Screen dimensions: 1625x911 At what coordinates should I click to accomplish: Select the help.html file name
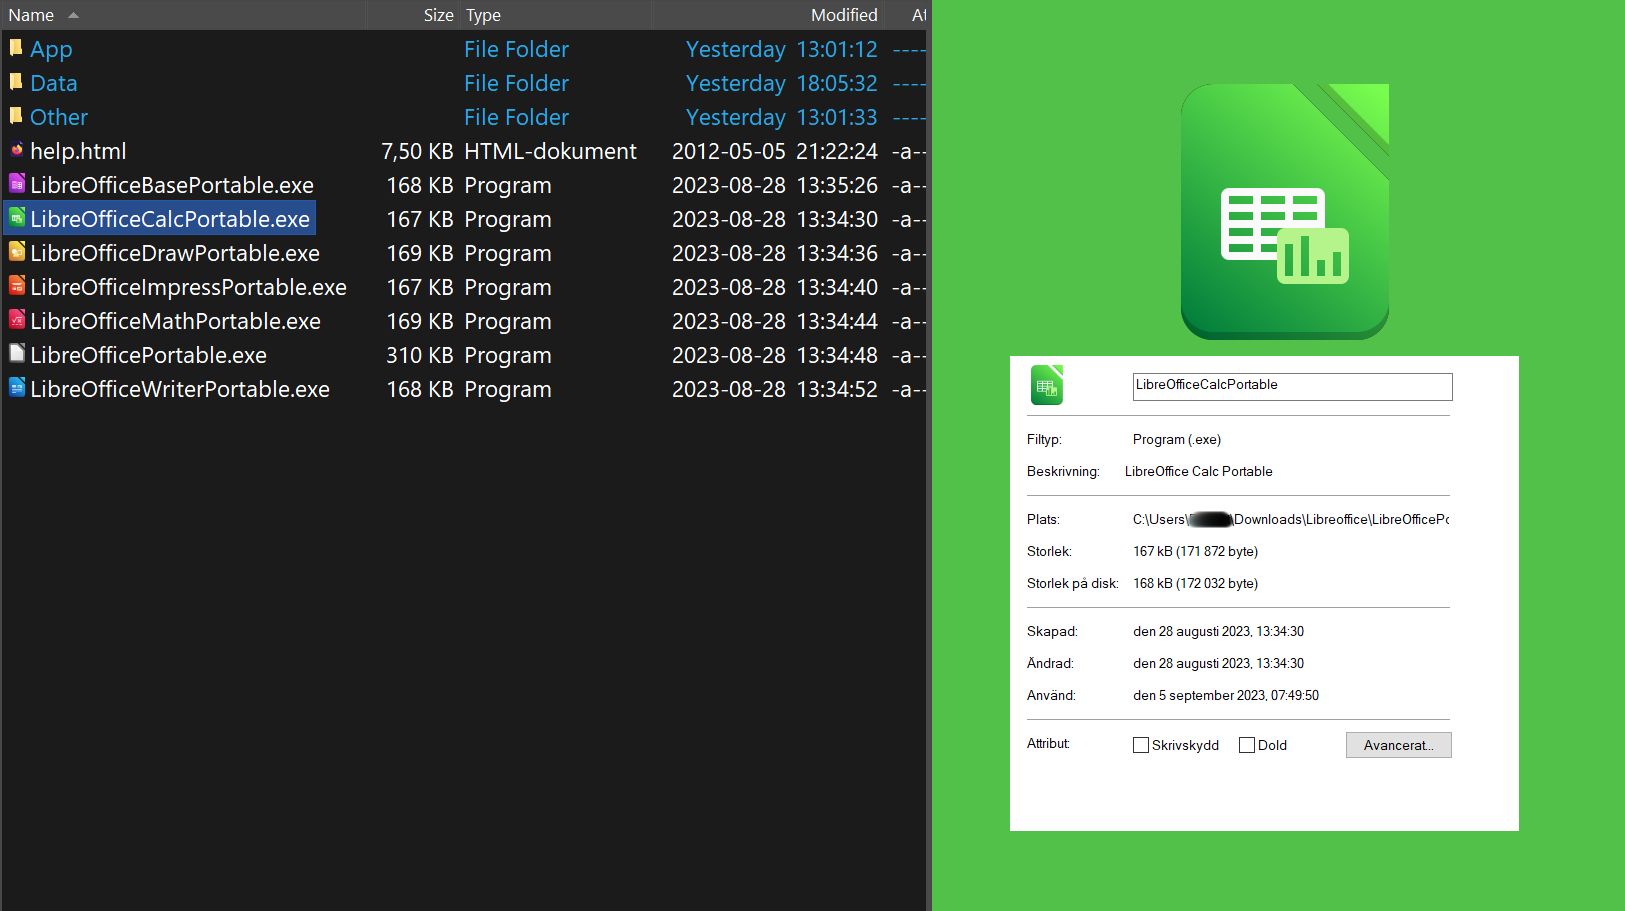[x=78, y=151]
